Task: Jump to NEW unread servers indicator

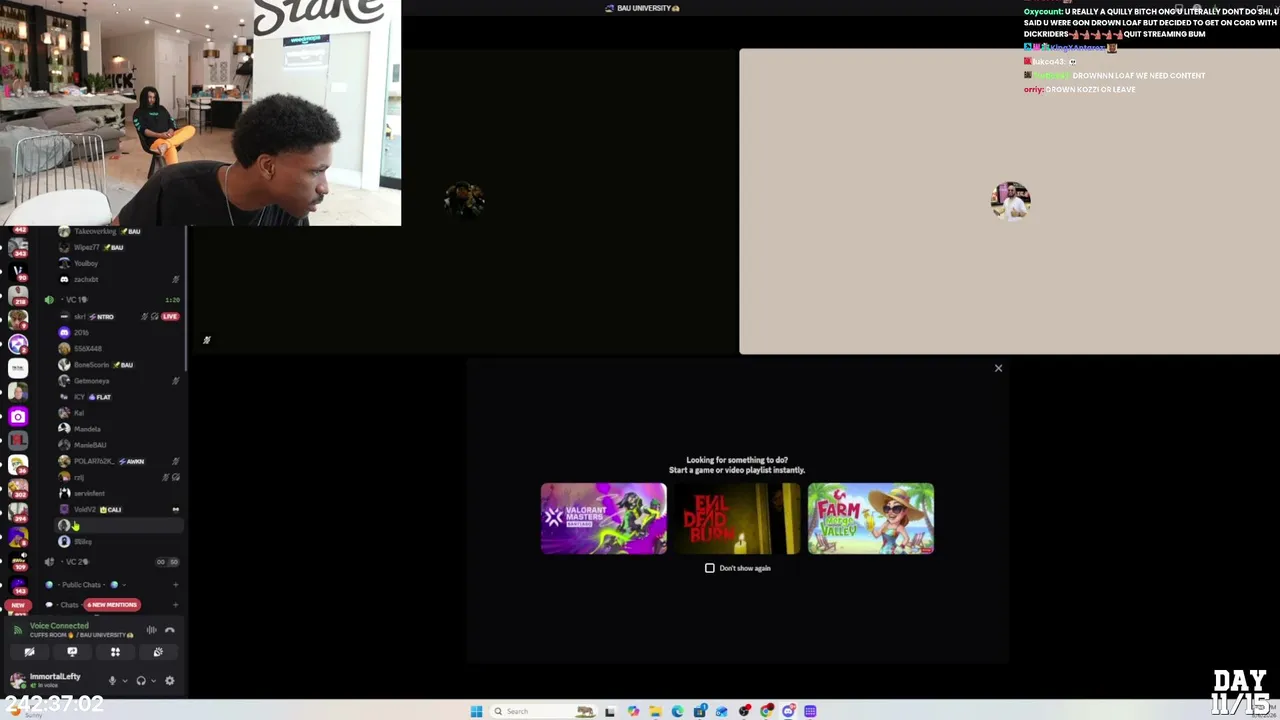Action: [17, 605]
